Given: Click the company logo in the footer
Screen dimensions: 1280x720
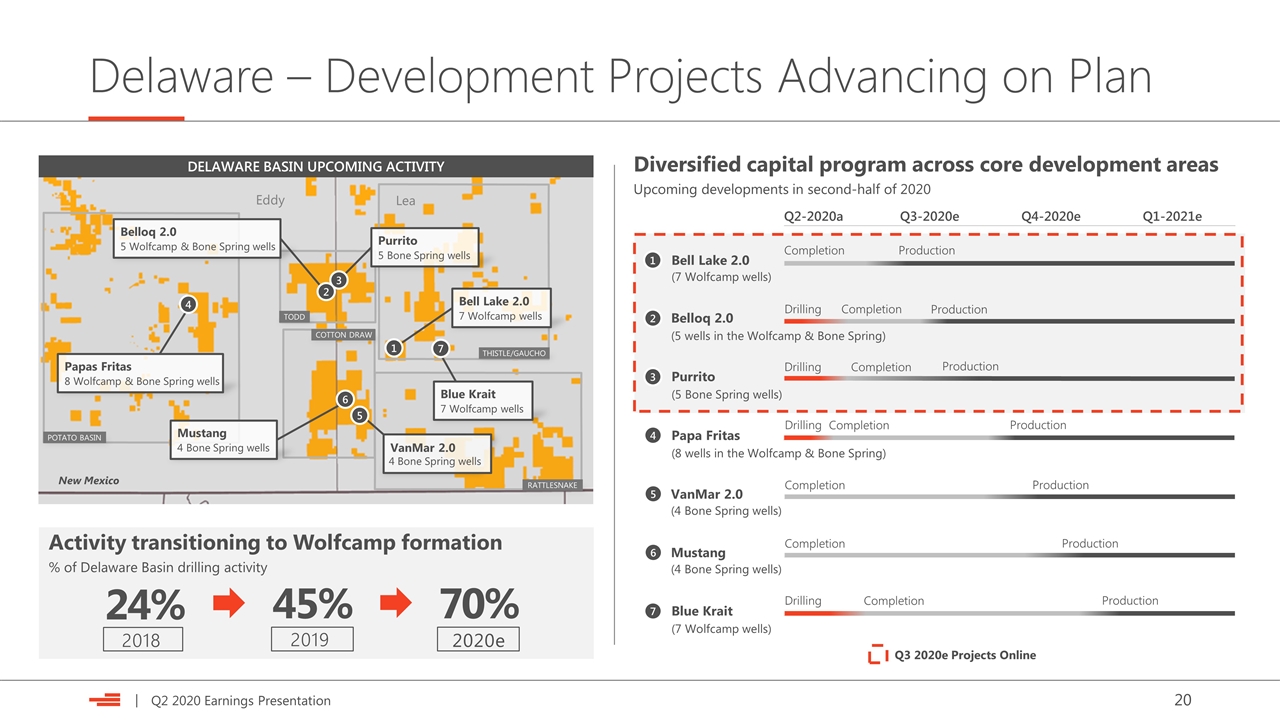Looking at the screenshot, I should click(x=104, y=700).
